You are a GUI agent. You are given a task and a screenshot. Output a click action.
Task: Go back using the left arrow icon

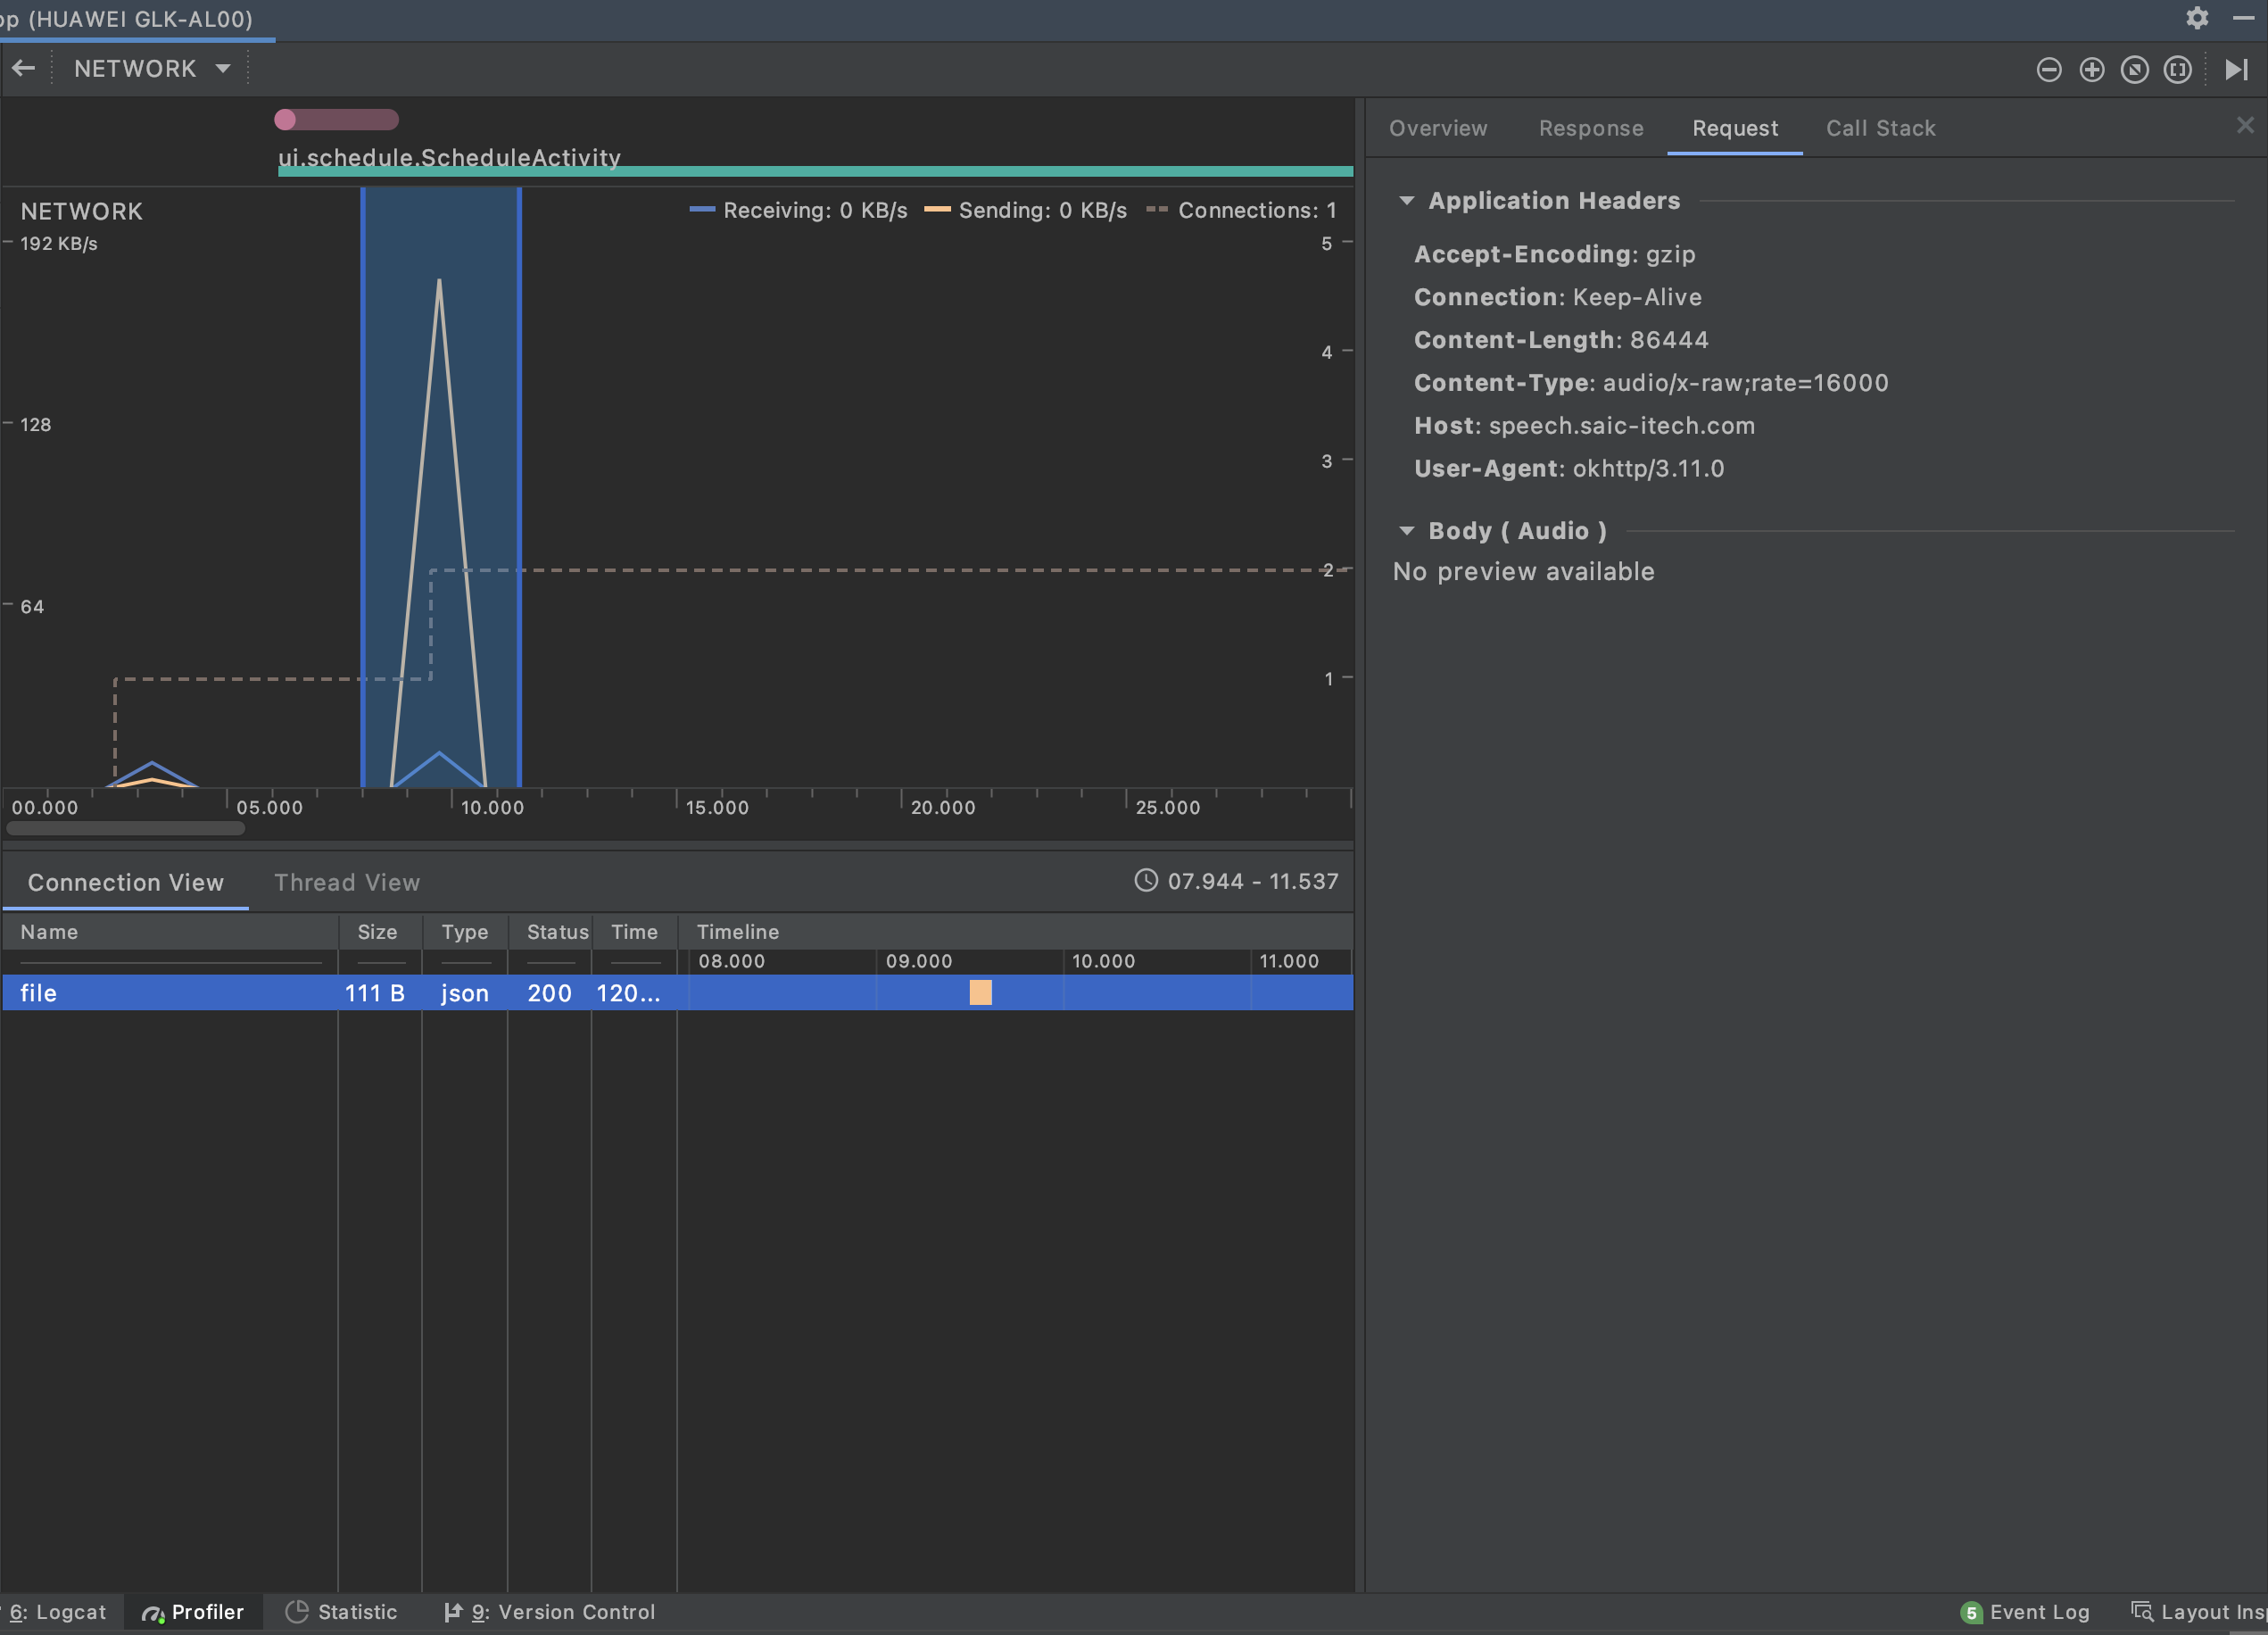24,68
